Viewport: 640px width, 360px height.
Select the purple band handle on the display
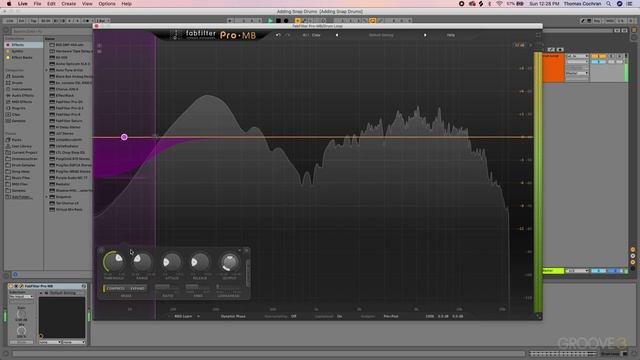(124, 137)
